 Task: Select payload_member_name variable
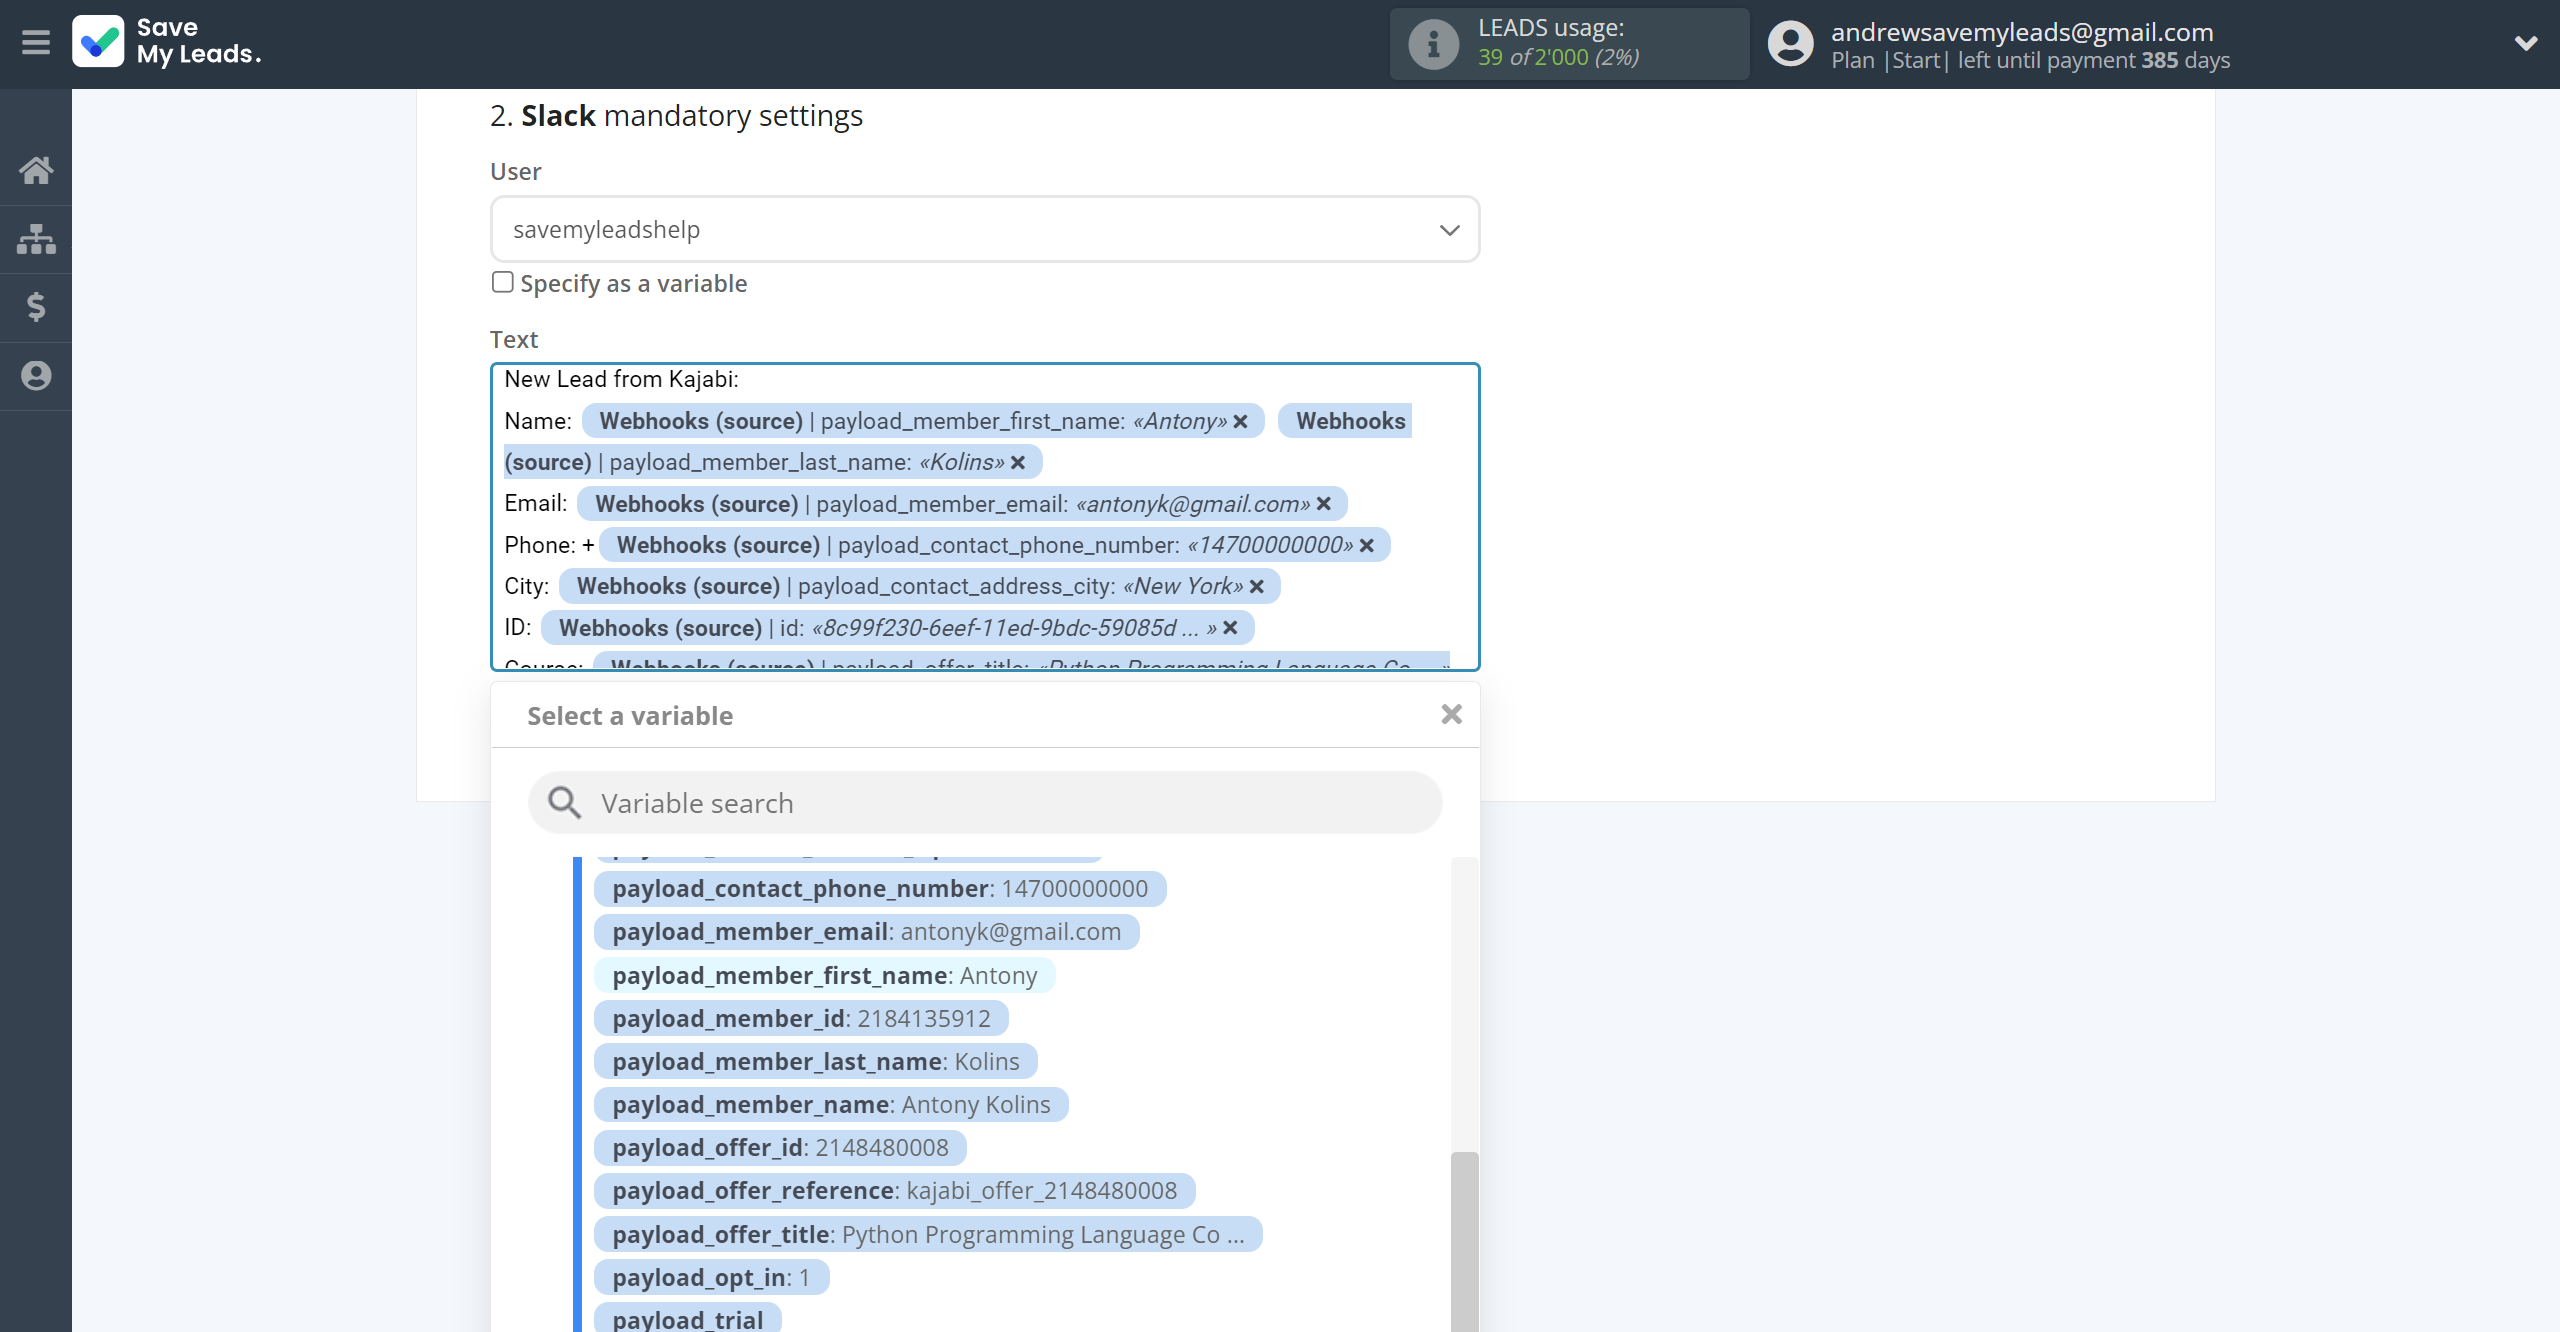tap(831, 1105)
